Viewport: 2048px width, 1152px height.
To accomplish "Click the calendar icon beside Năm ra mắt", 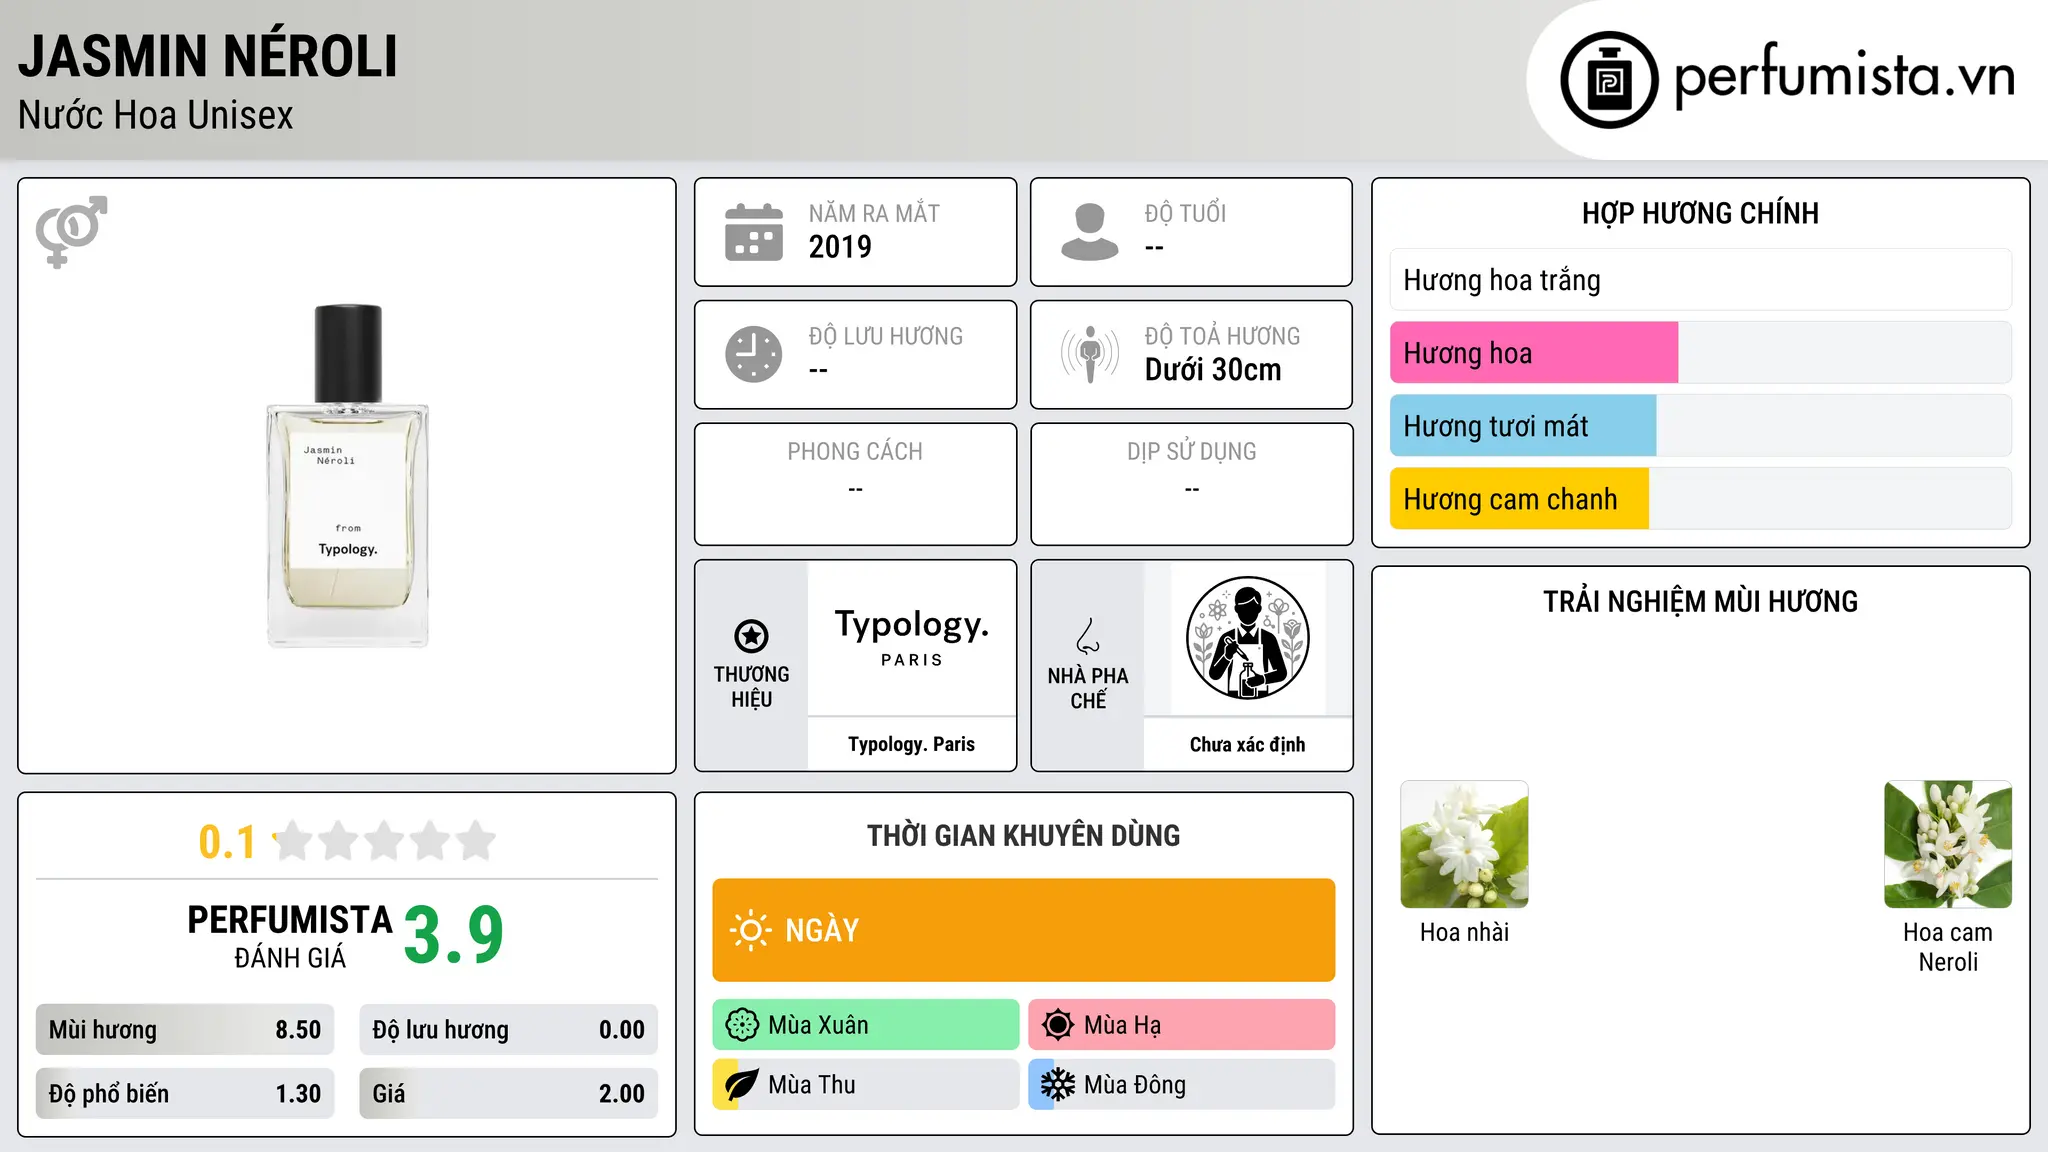I will pos(754,232).
